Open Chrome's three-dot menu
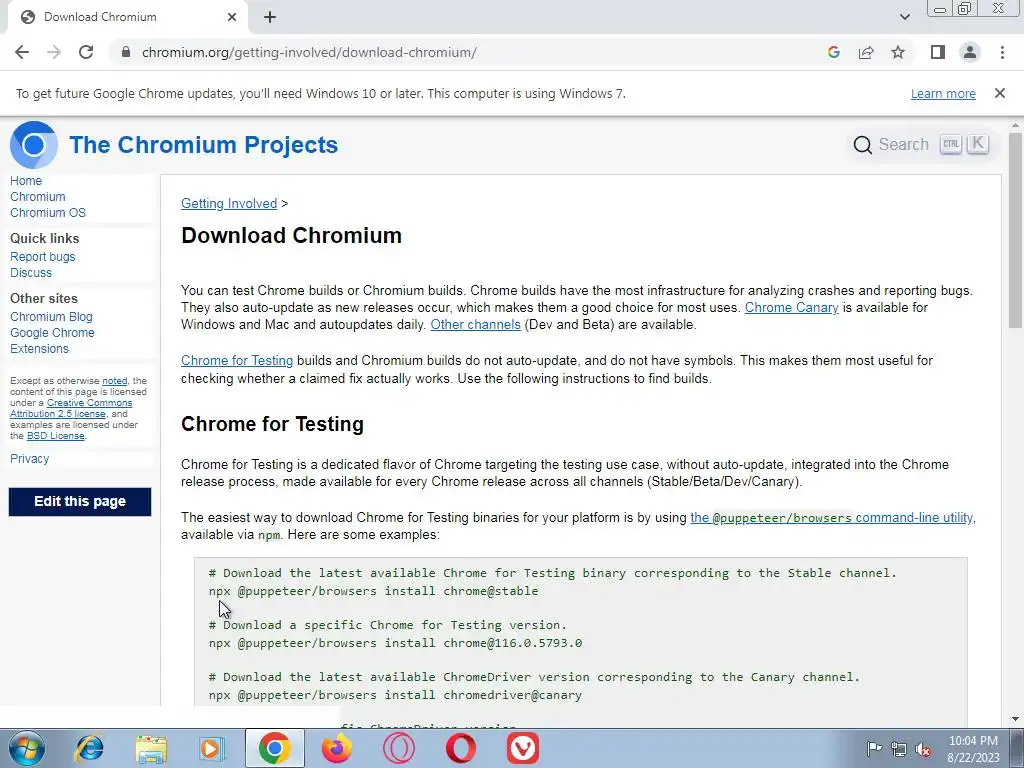This screenshot has width=1024, height=768. (1002, 52)
